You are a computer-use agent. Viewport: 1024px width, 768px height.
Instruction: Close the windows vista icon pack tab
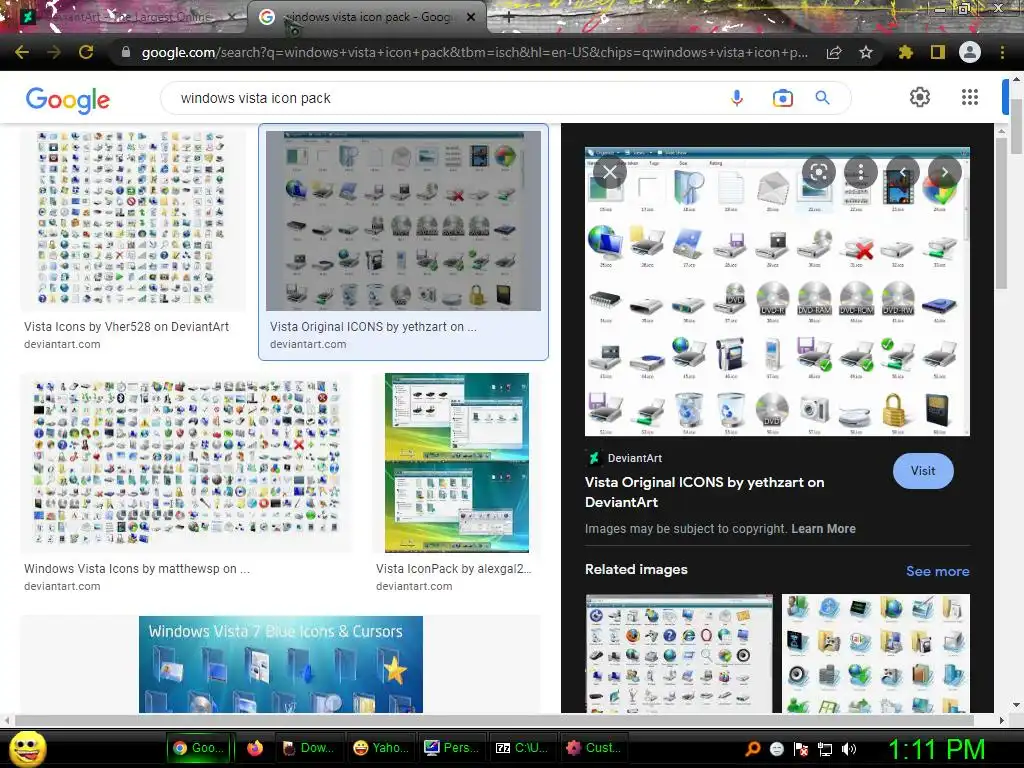(x=471, y=17)
